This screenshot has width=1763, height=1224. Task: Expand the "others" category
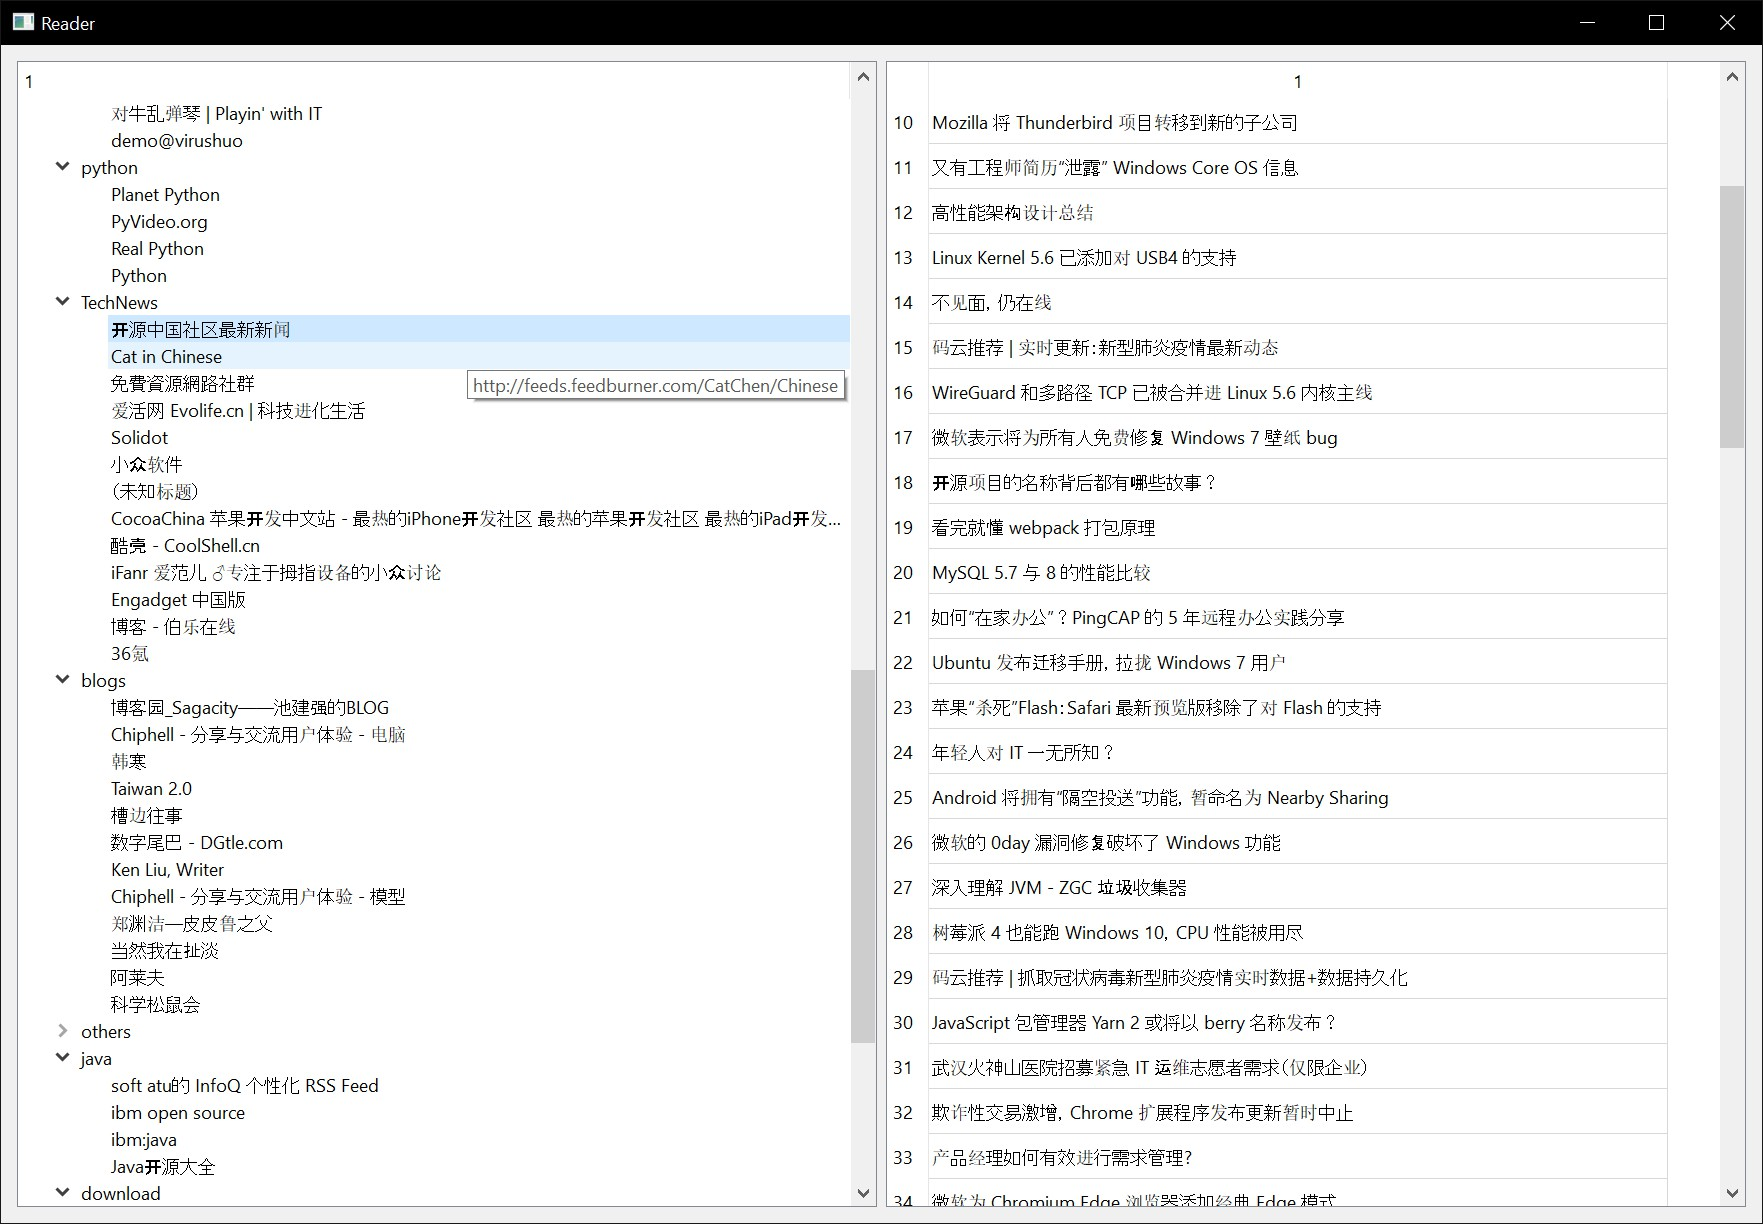(63, 1031)
